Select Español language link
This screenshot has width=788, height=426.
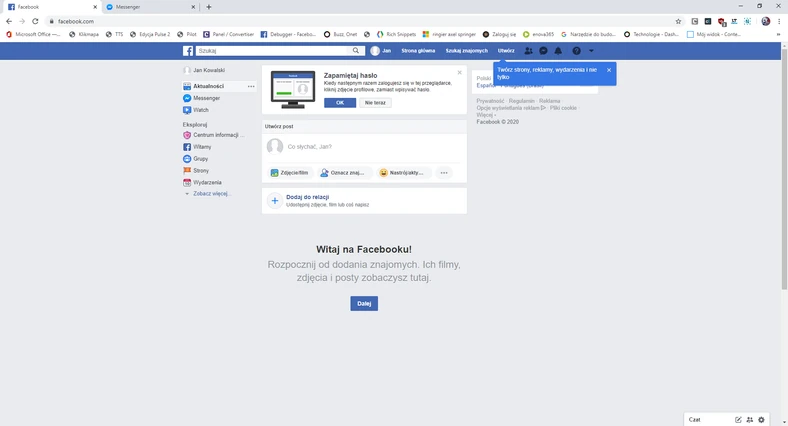point(484,85)
